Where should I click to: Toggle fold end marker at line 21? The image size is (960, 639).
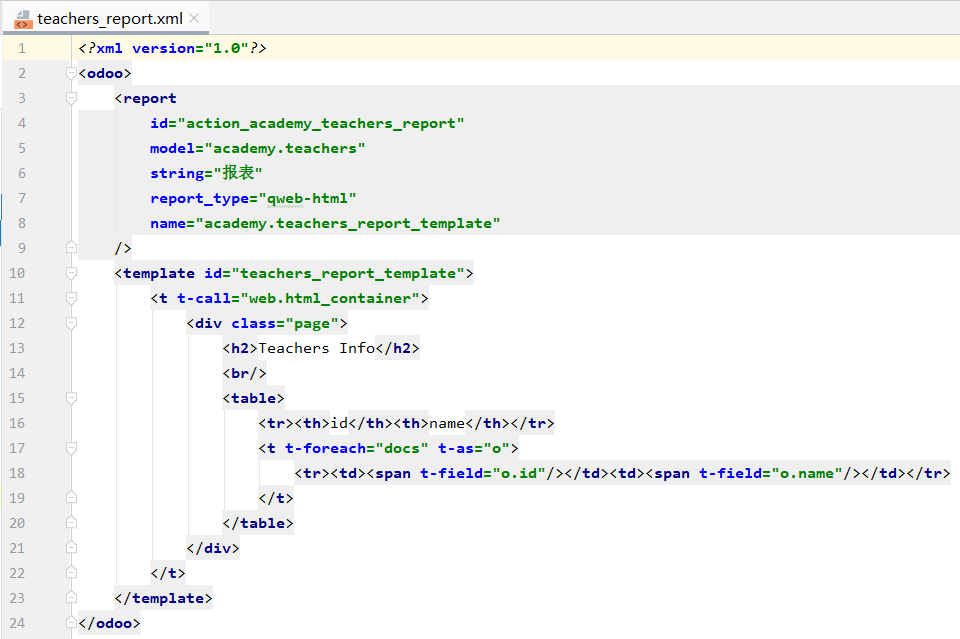[x=71, y=548]
